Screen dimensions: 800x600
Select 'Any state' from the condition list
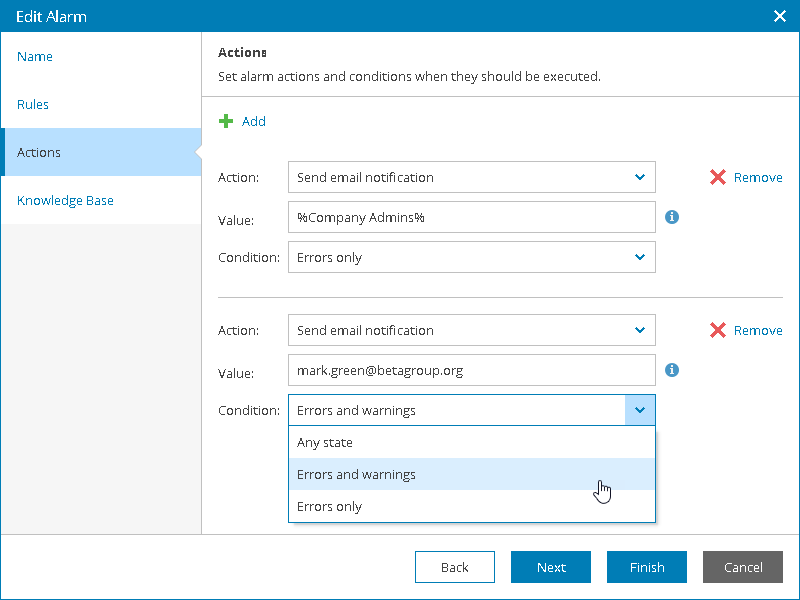[x=471, y=442]
